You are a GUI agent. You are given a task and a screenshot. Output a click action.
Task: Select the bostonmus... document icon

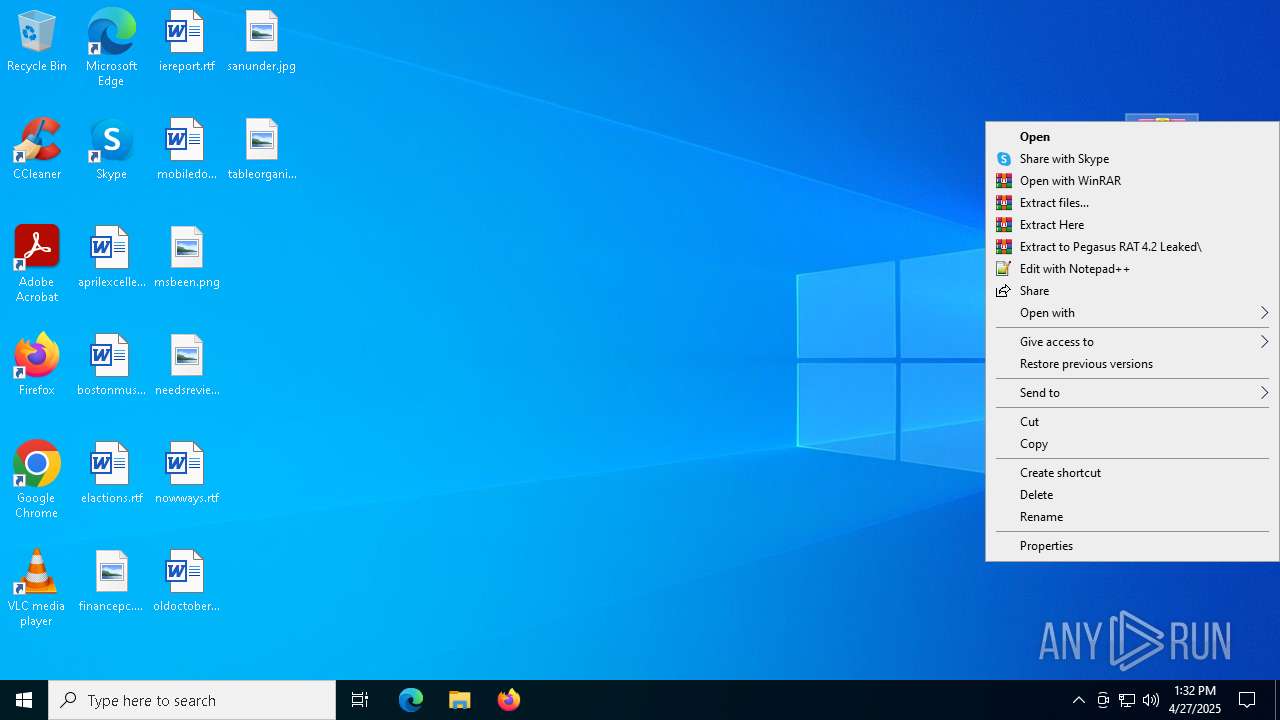tap(111, 366)
